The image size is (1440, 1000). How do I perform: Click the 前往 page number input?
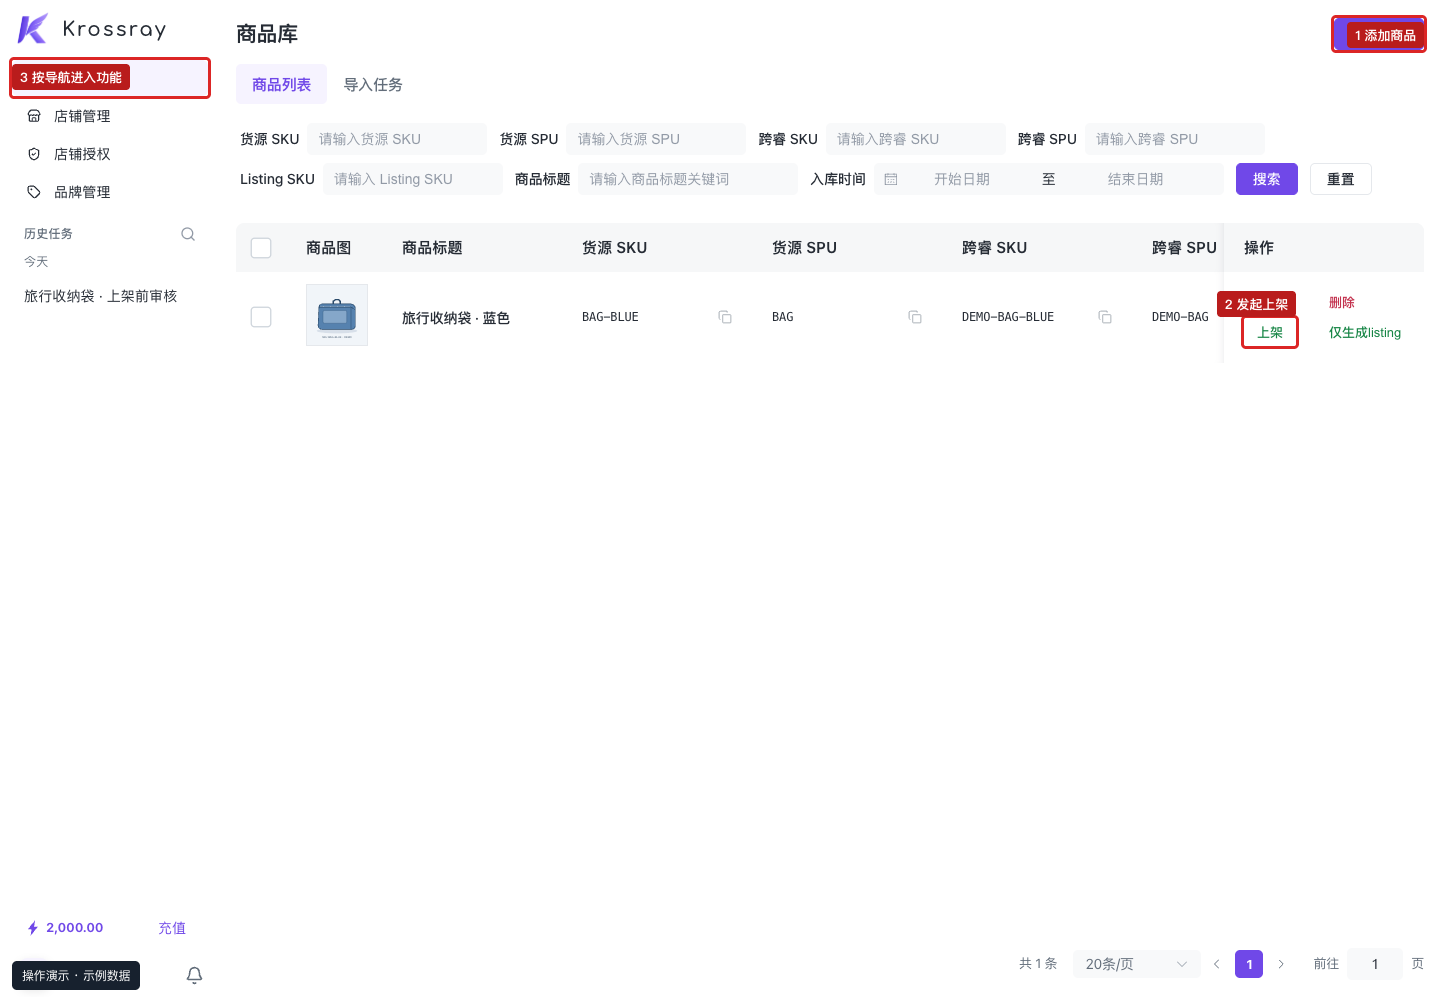(1375, 964)
